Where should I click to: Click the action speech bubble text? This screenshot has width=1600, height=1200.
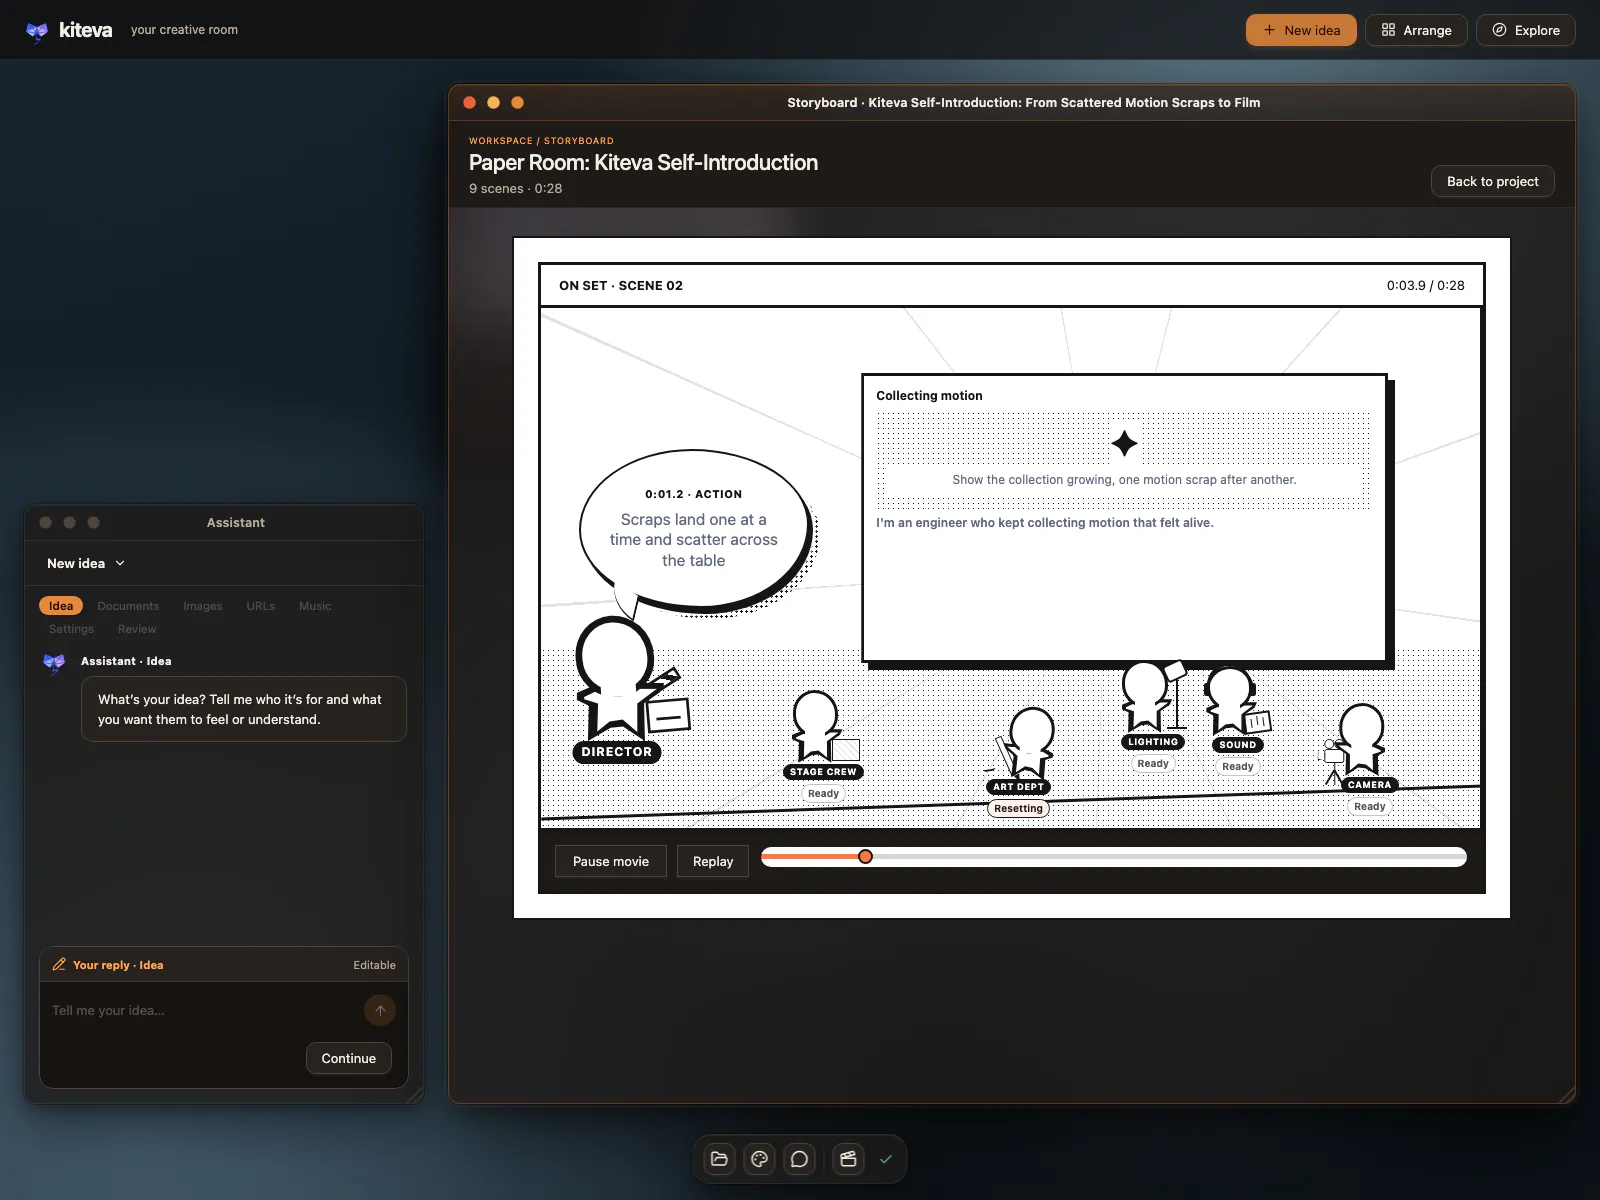694,540
